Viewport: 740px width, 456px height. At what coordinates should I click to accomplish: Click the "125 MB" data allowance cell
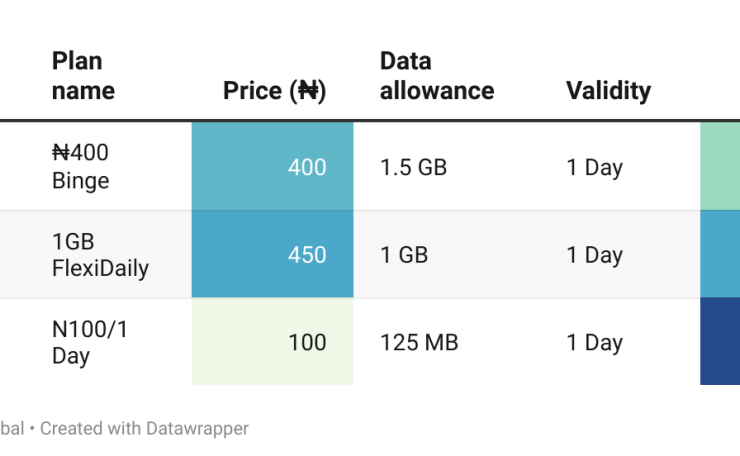click(418, 342)
